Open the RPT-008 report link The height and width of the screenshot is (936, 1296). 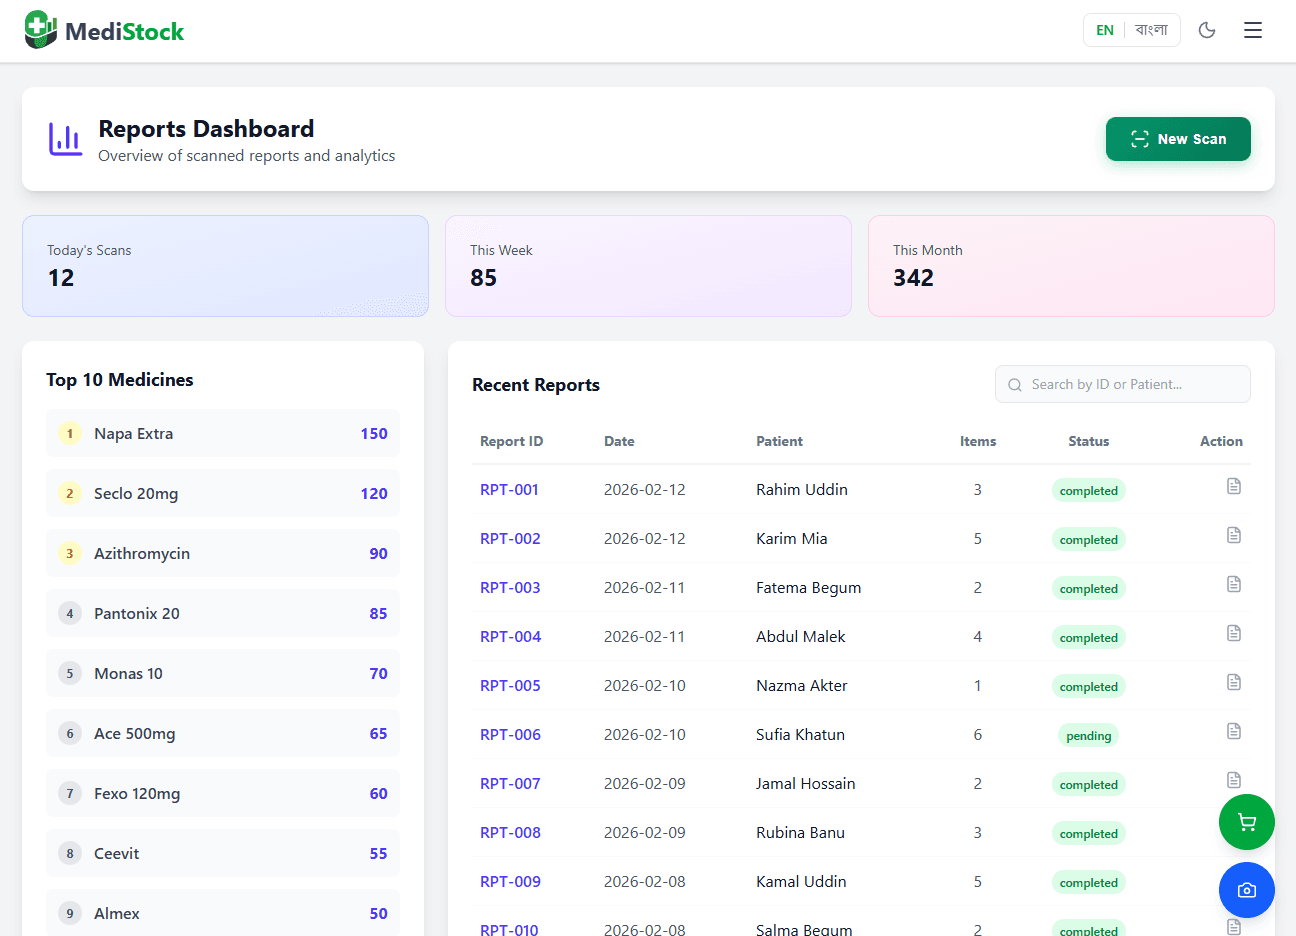(510, 833)
